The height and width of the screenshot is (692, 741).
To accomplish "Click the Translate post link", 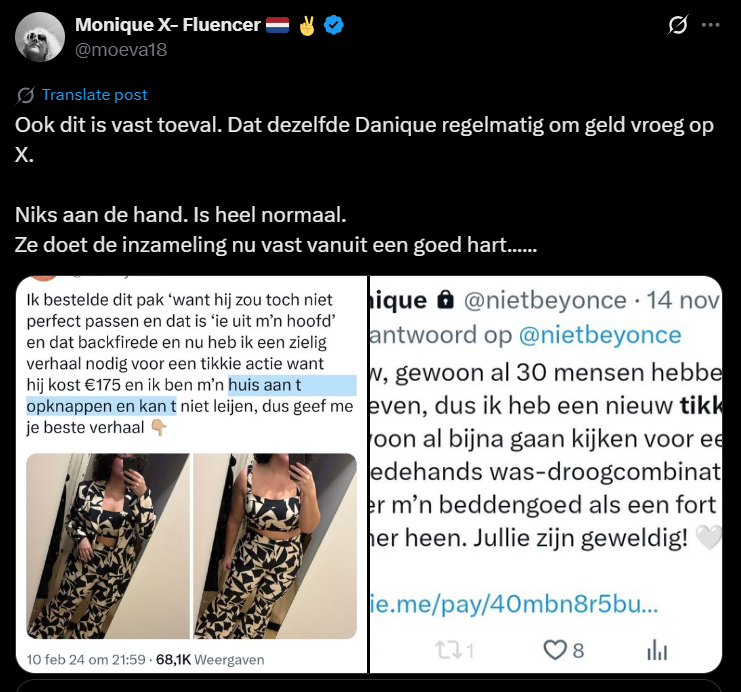I will point(95,95).
